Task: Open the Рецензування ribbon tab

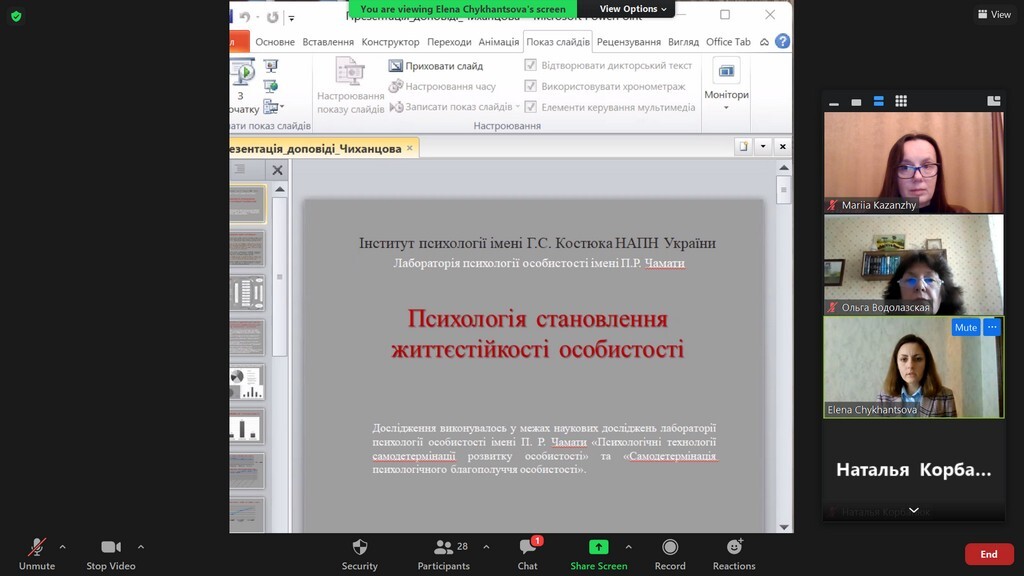Action: tap(628, 42)
